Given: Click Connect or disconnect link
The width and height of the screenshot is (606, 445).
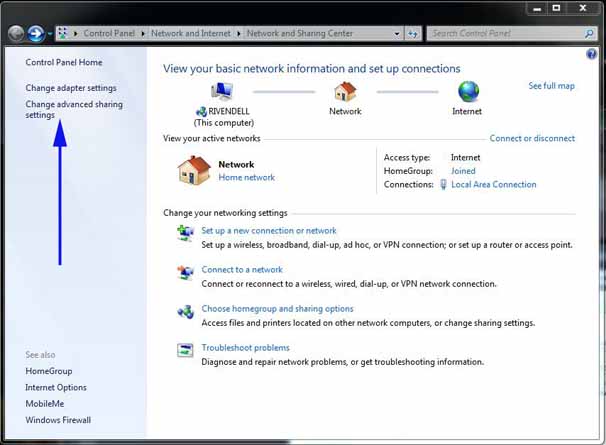Looking at the screenshot, I should point(532,138).
